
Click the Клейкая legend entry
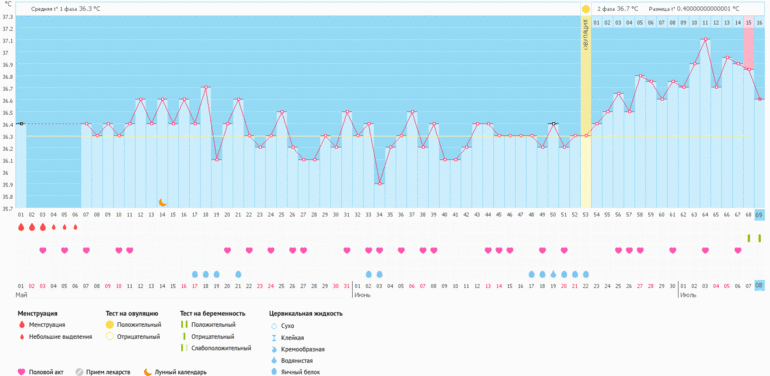[x=292, y=337]
